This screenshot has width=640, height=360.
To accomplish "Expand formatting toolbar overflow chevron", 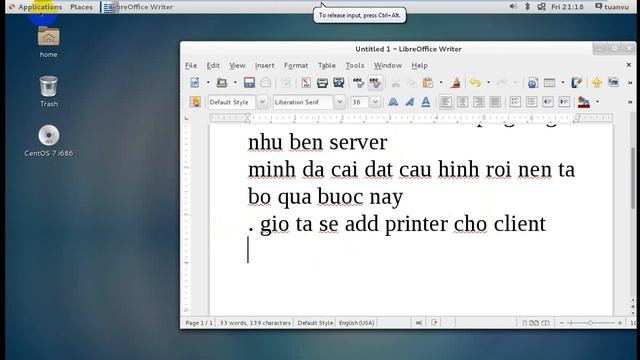I will click(630, 102).
